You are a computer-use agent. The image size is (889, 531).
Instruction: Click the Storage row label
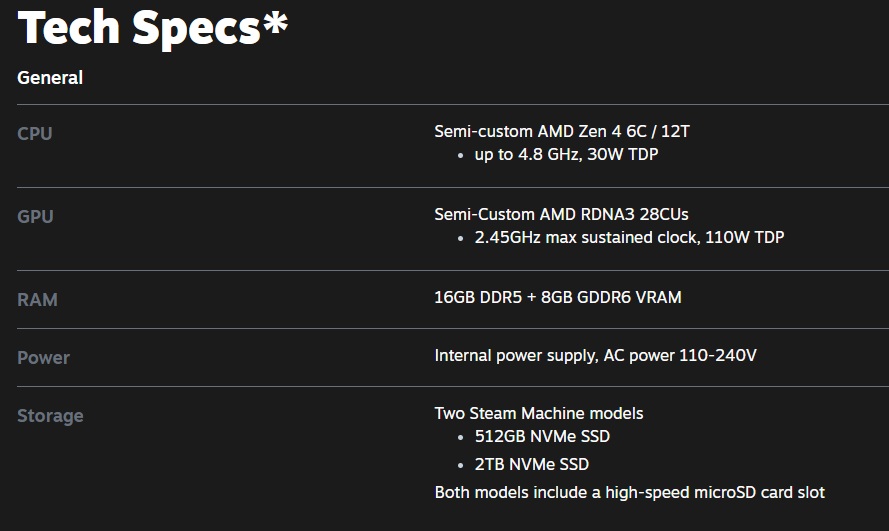click(x=50, y=416)
